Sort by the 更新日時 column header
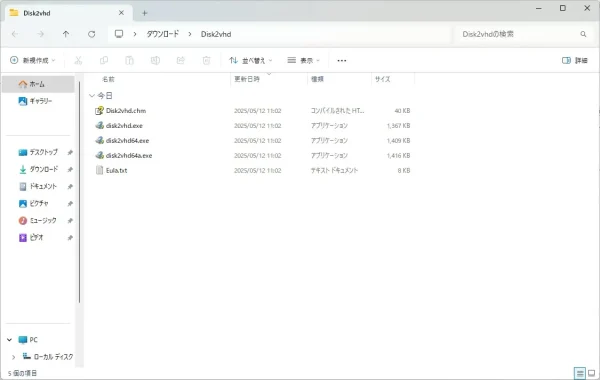Screen dimensions: 600x380 (x=247, y=79)
